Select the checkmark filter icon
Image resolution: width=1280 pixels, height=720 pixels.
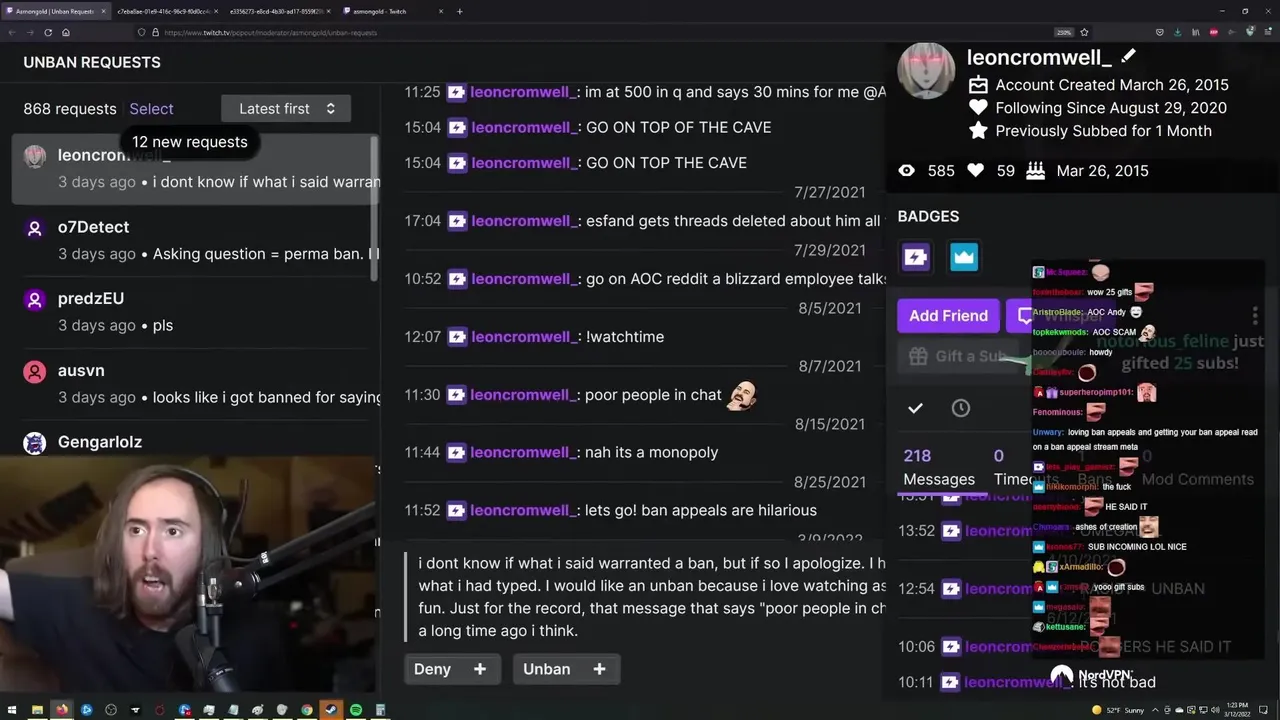[915, 408]
